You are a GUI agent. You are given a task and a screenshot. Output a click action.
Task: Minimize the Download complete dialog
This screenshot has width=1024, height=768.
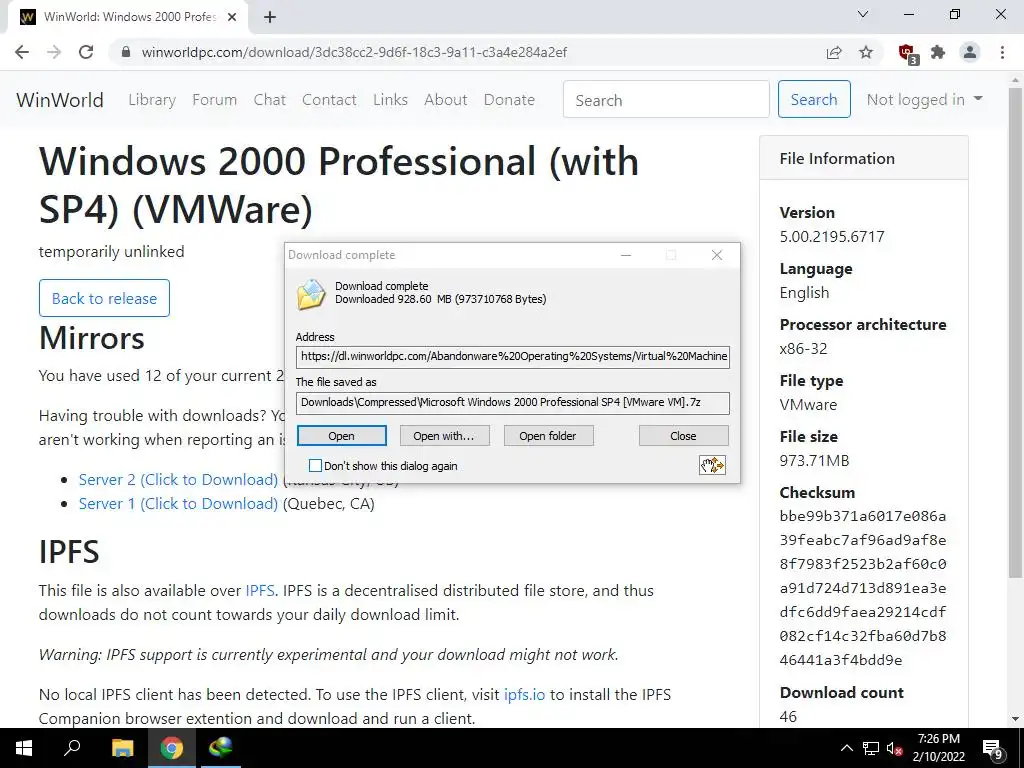(626, 255)
